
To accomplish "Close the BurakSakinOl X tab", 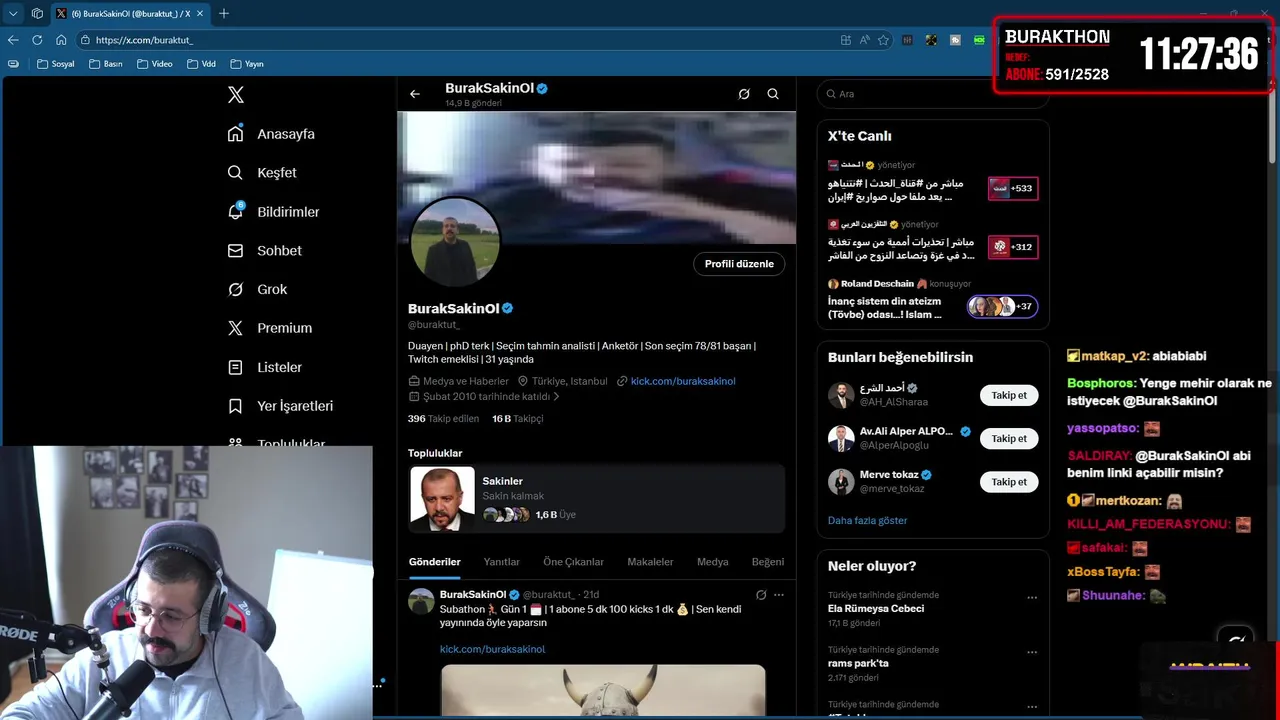I will pos(200,14).
